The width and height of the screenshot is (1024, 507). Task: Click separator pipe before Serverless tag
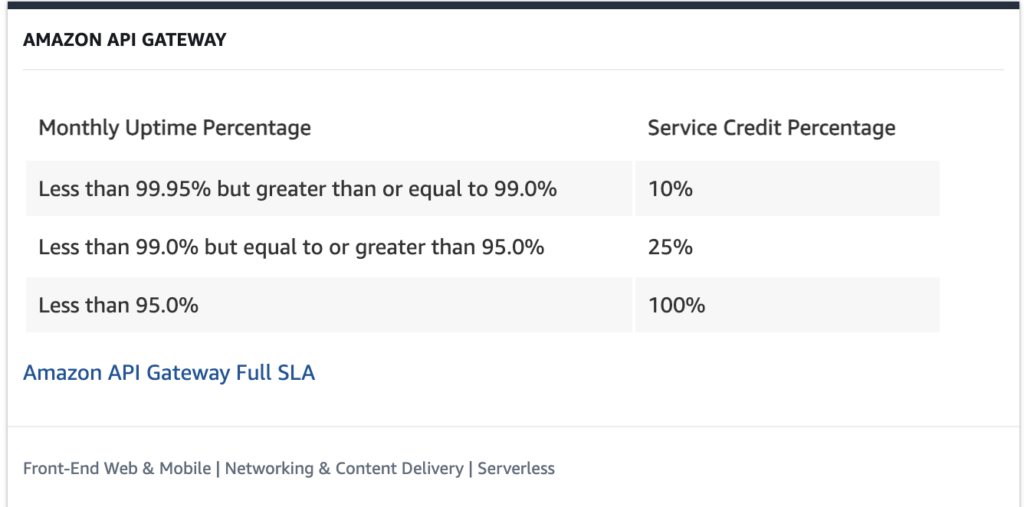(x=471, y=468)
